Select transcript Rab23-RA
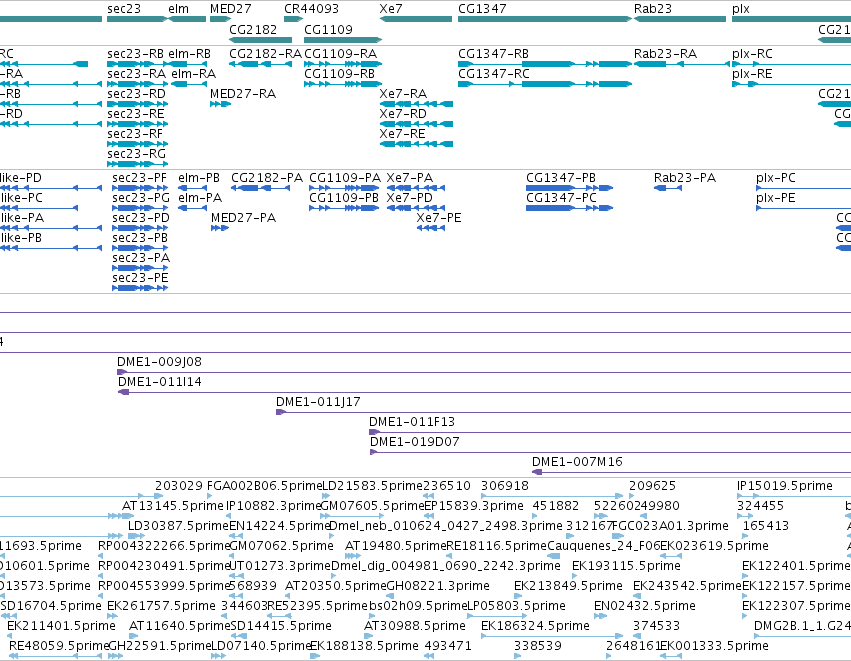This screenshot has height=661, width=851. (x=683, y=64)
